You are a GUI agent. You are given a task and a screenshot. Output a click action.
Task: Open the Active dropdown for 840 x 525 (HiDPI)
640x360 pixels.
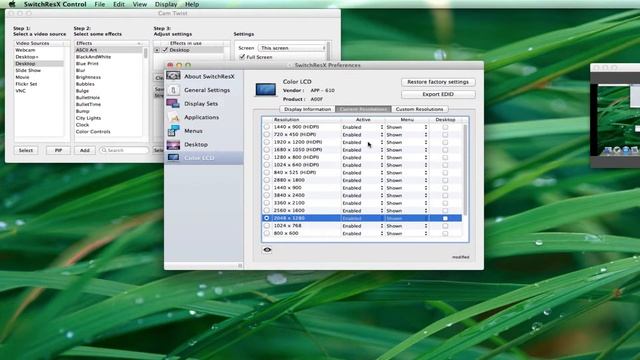363,173
